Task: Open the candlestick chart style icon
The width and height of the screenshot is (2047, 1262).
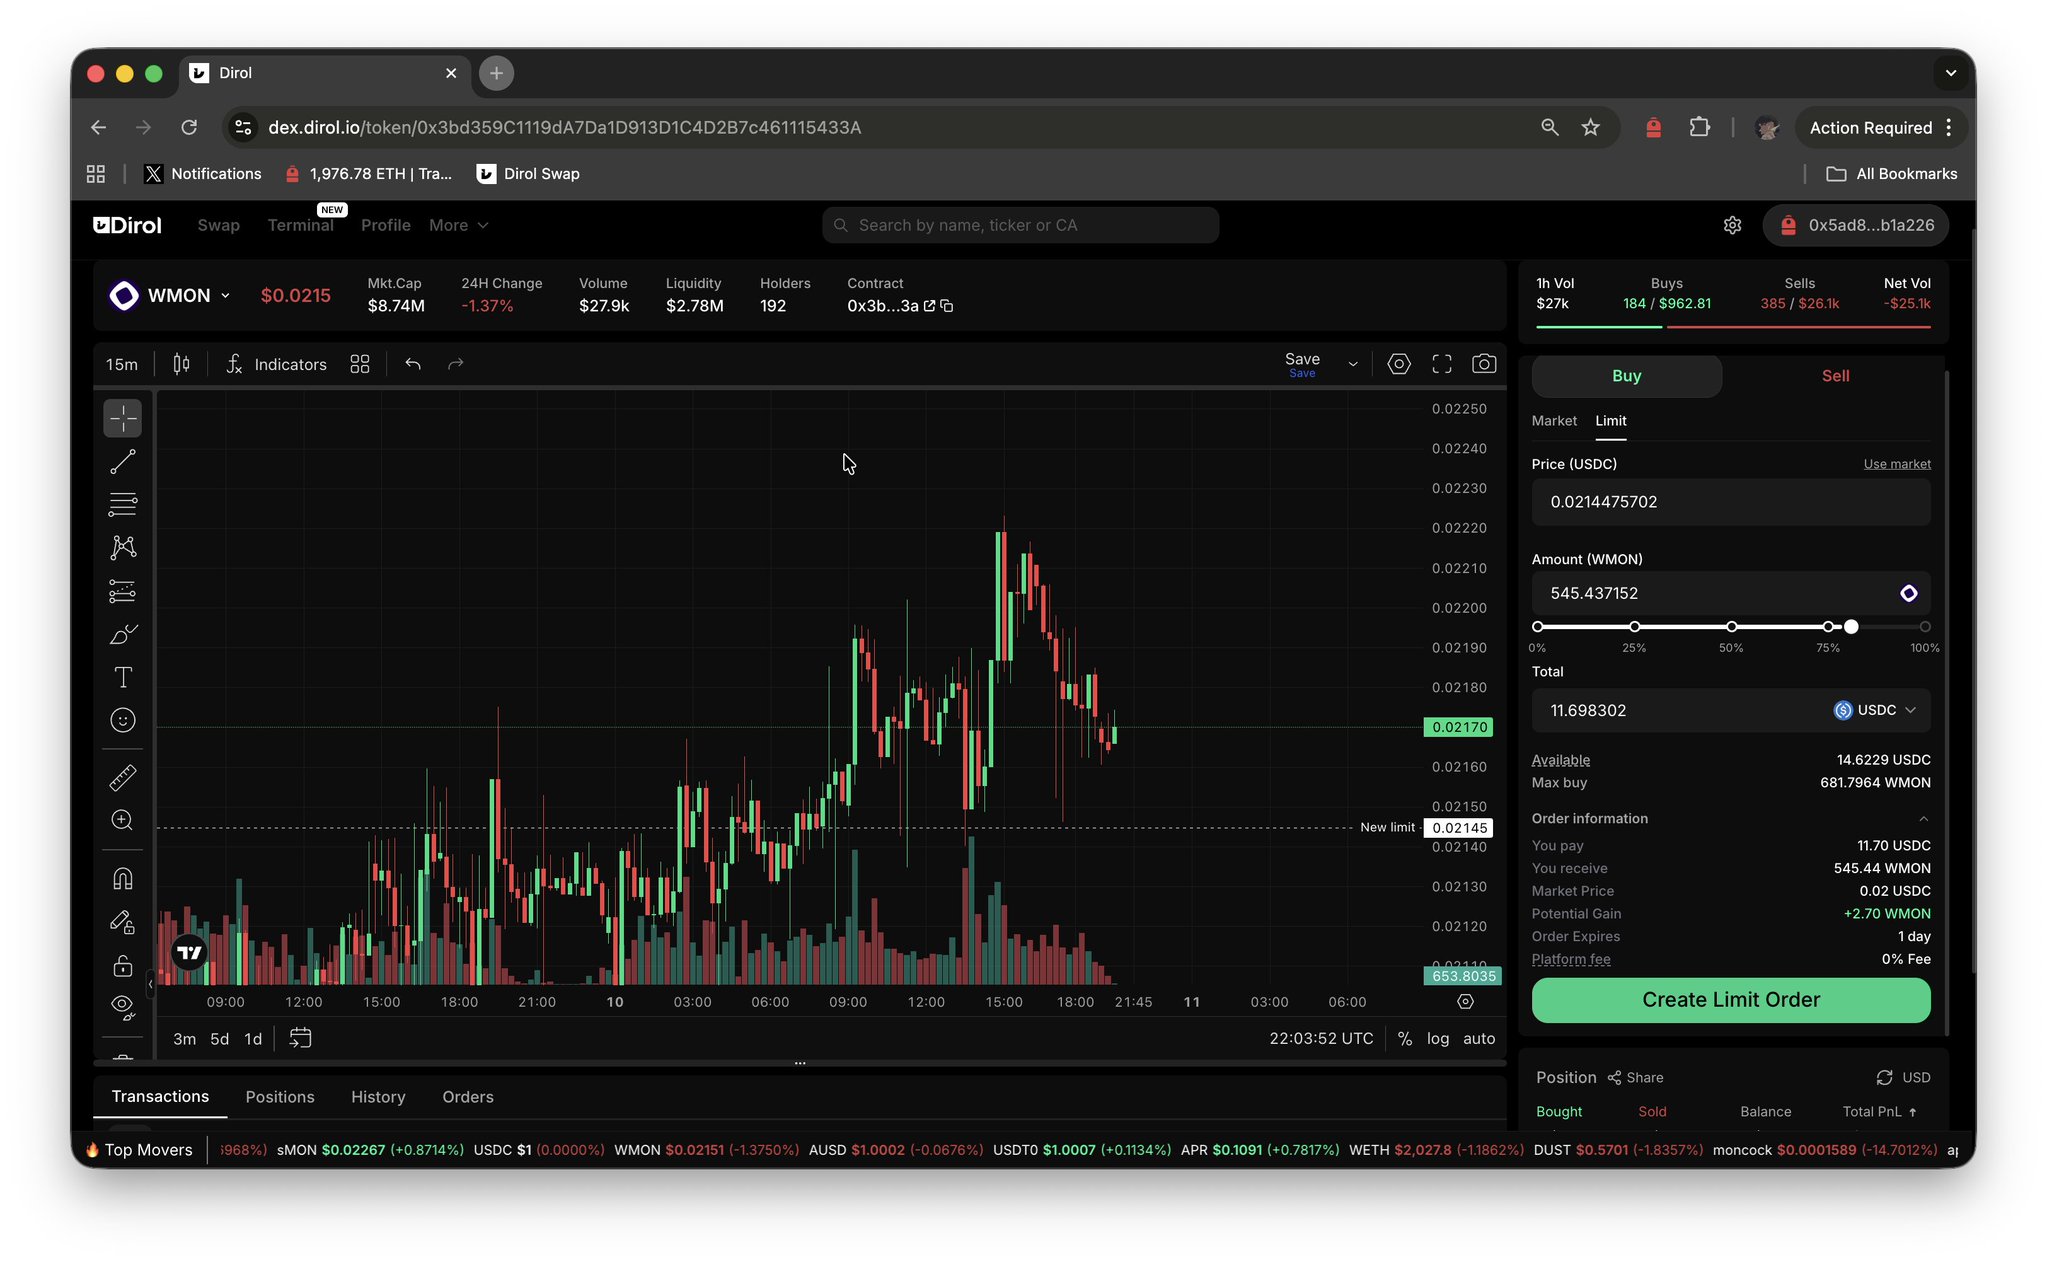Action: (x=181, y=364)
